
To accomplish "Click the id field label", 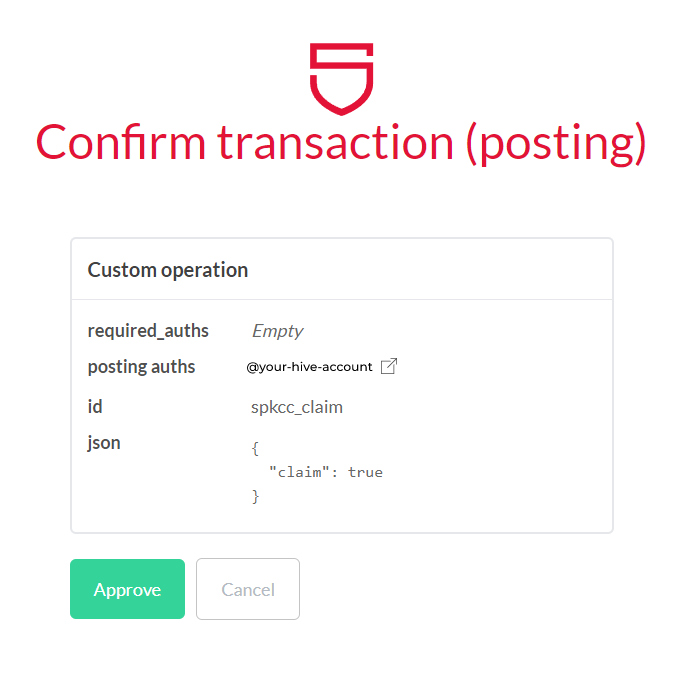I will click(x=95, y=407).
